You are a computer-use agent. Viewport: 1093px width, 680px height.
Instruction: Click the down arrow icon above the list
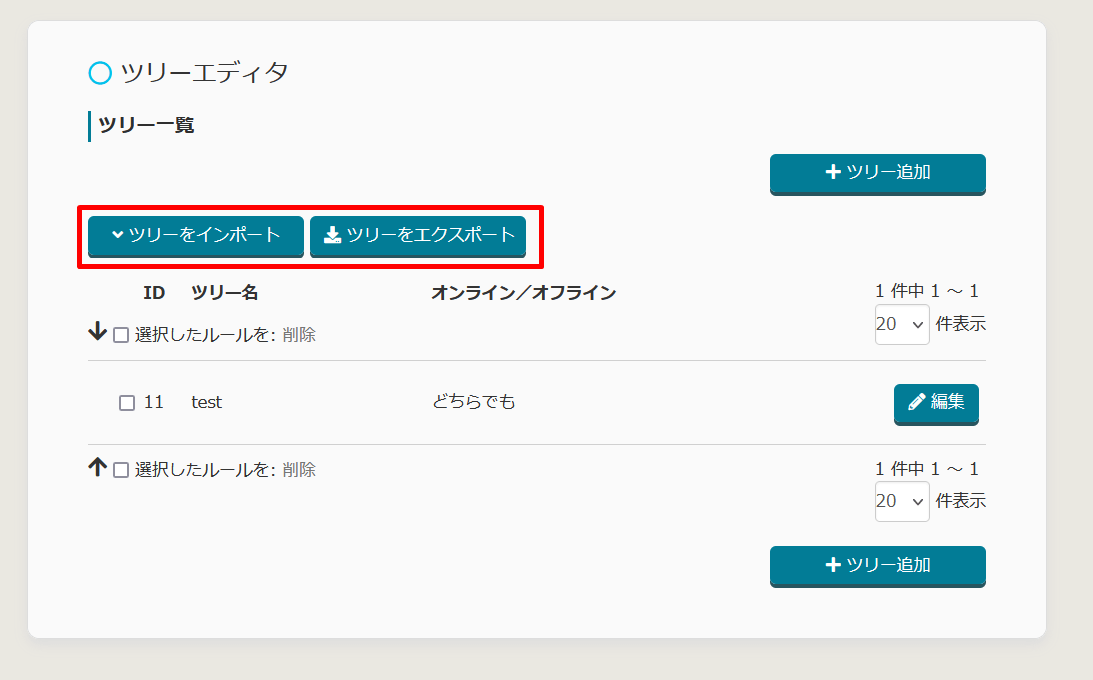[x=97, y=332]
